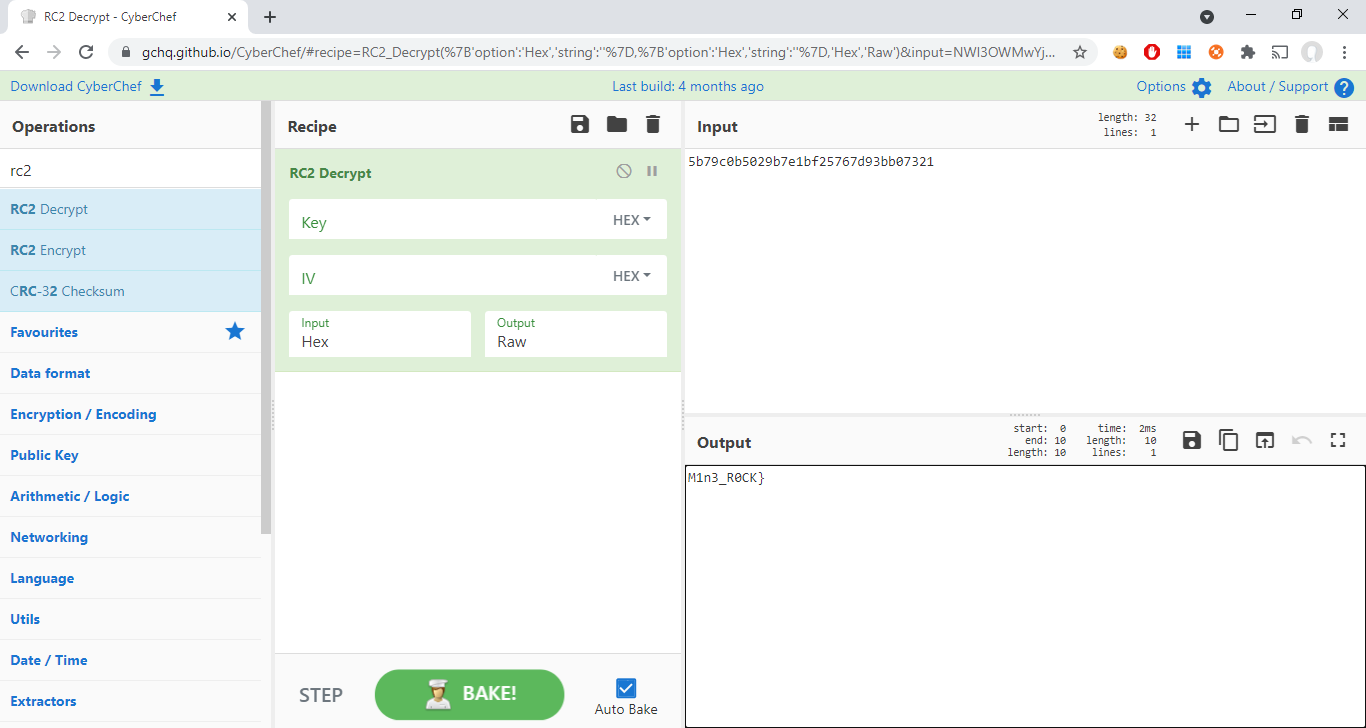Open folder as input icon
The width and height of the screenshot is (1366, 728).
1228,124
